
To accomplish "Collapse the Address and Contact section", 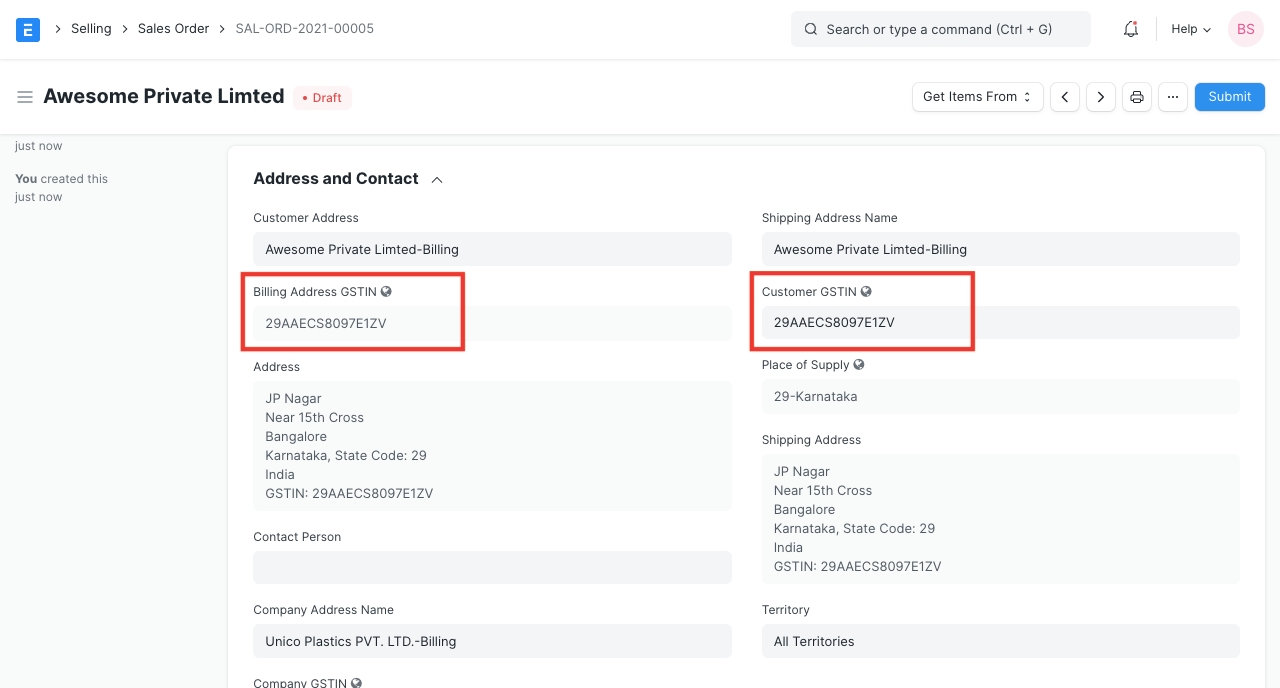I will pyautogui.click(x=437, y=180).
